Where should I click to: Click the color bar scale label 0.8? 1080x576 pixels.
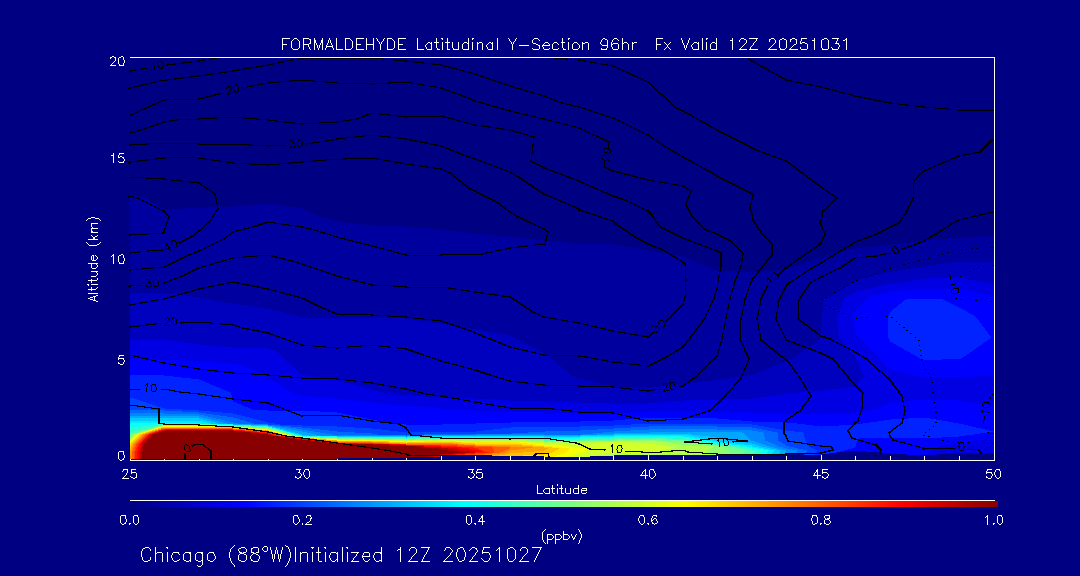821,520
